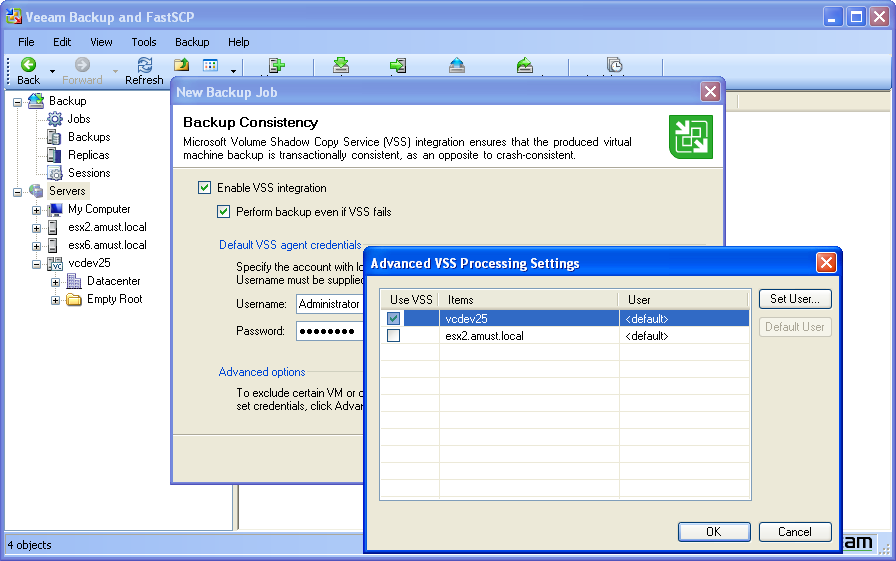Uncheck Use VSS for vcdev25
The height and width of the screenshot is (561, 896).
393,318
